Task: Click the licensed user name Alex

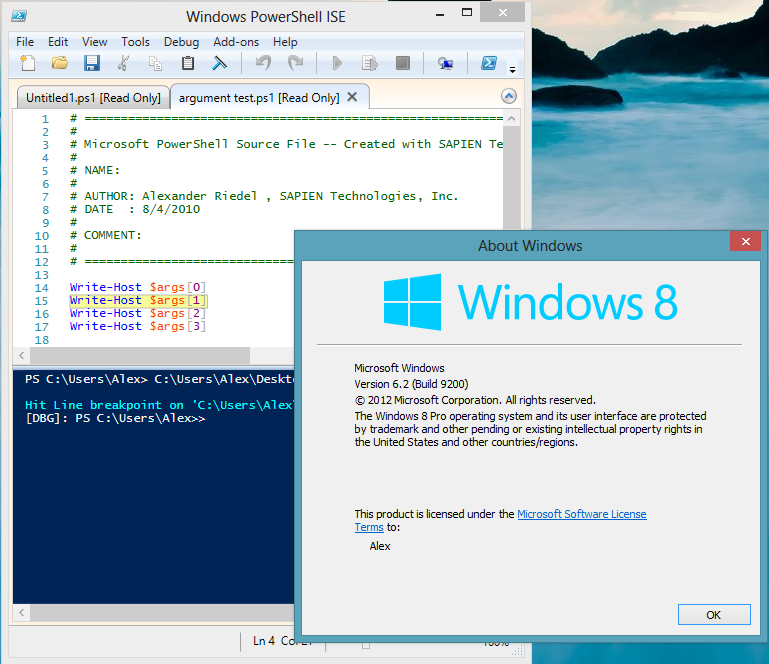Action: click(380, 546)
